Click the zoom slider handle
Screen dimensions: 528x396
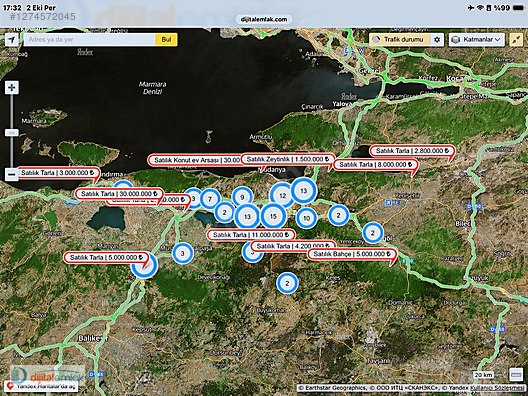pos(12,133)
